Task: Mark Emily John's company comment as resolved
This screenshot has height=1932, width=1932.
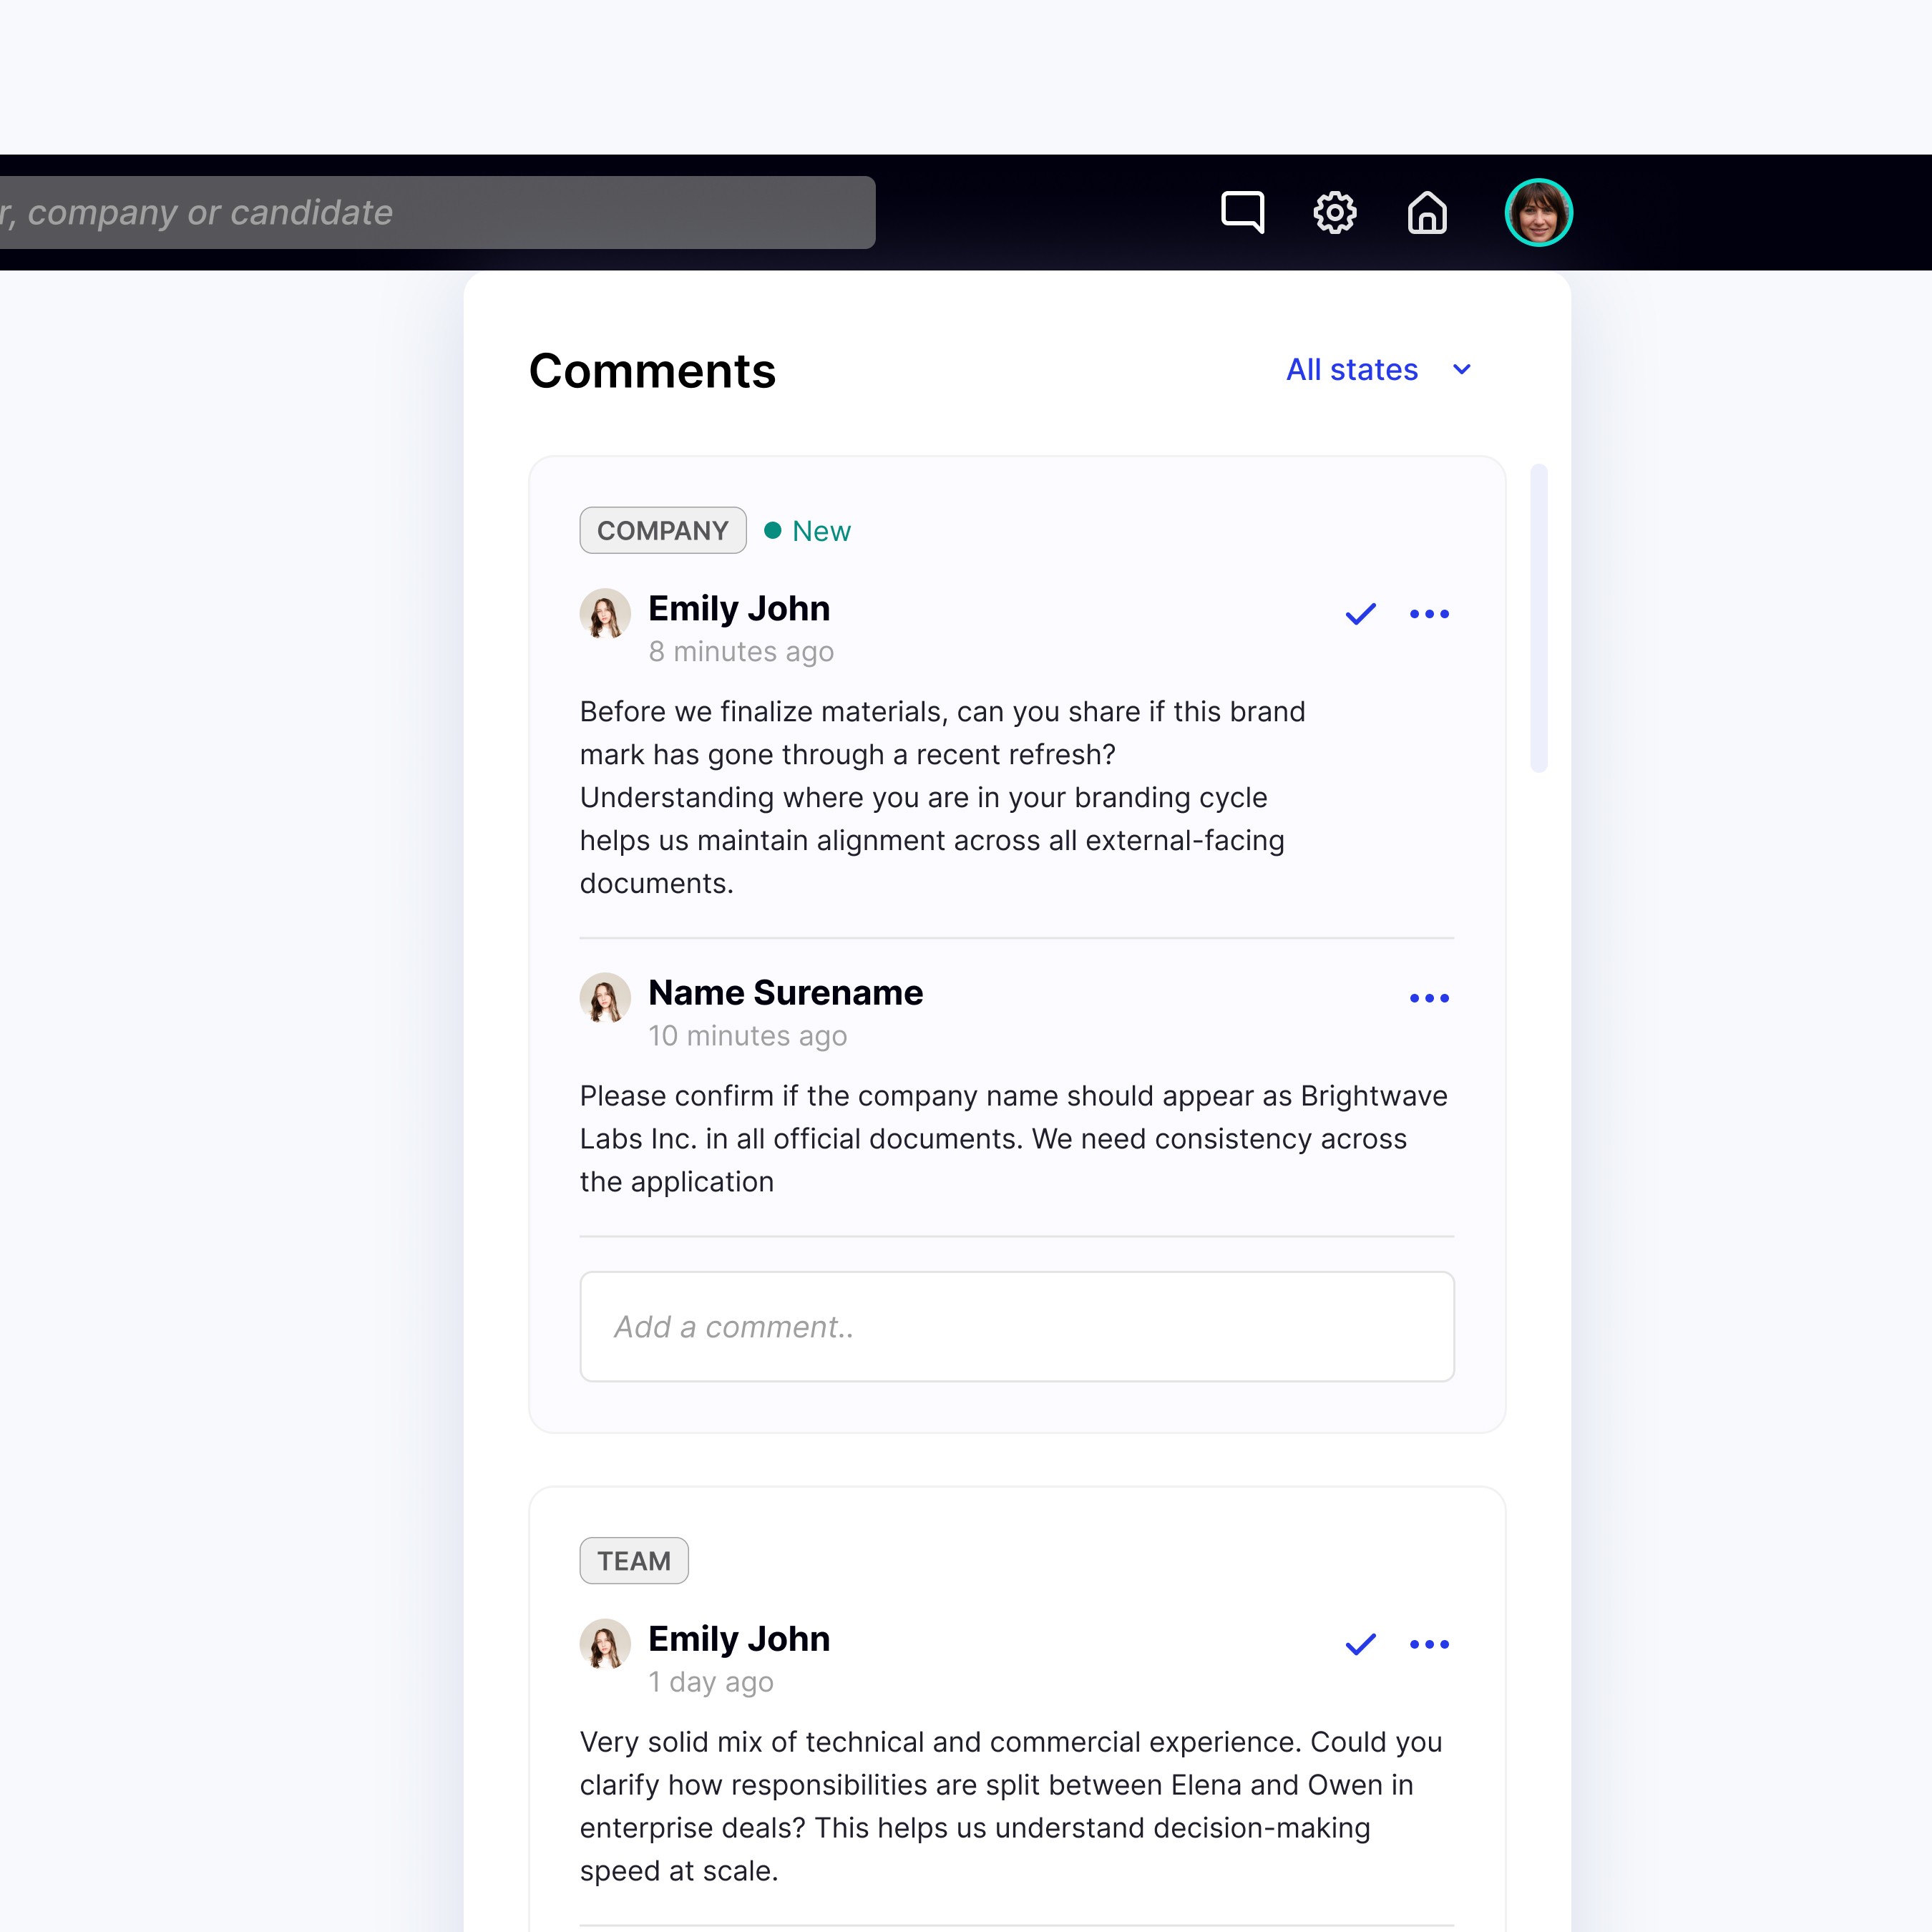Action: click(x=1360, y=614)
